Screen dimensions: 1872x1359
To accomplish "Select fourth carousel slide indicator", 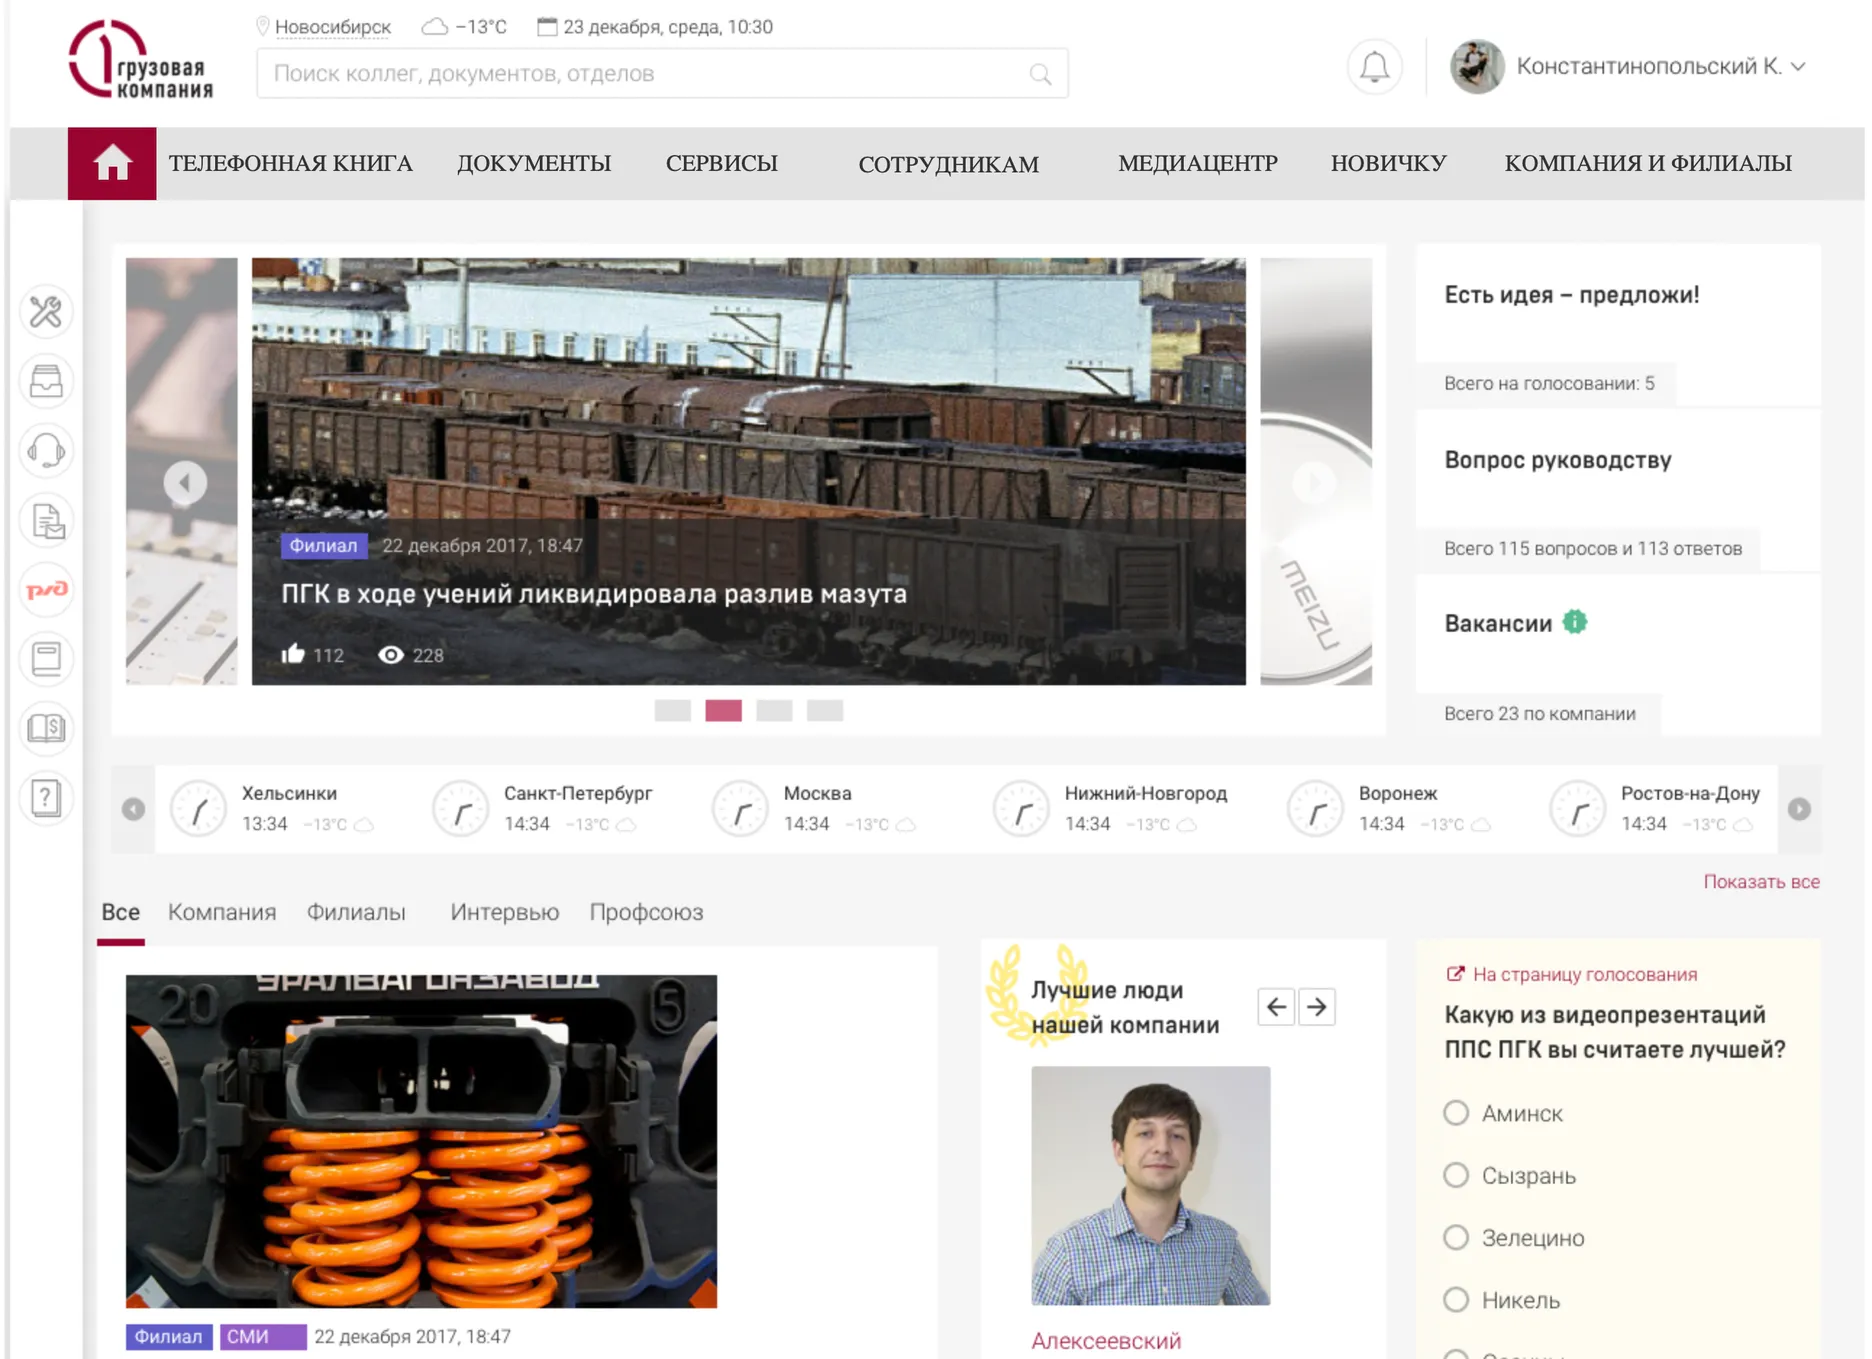I will pos(825,711).
